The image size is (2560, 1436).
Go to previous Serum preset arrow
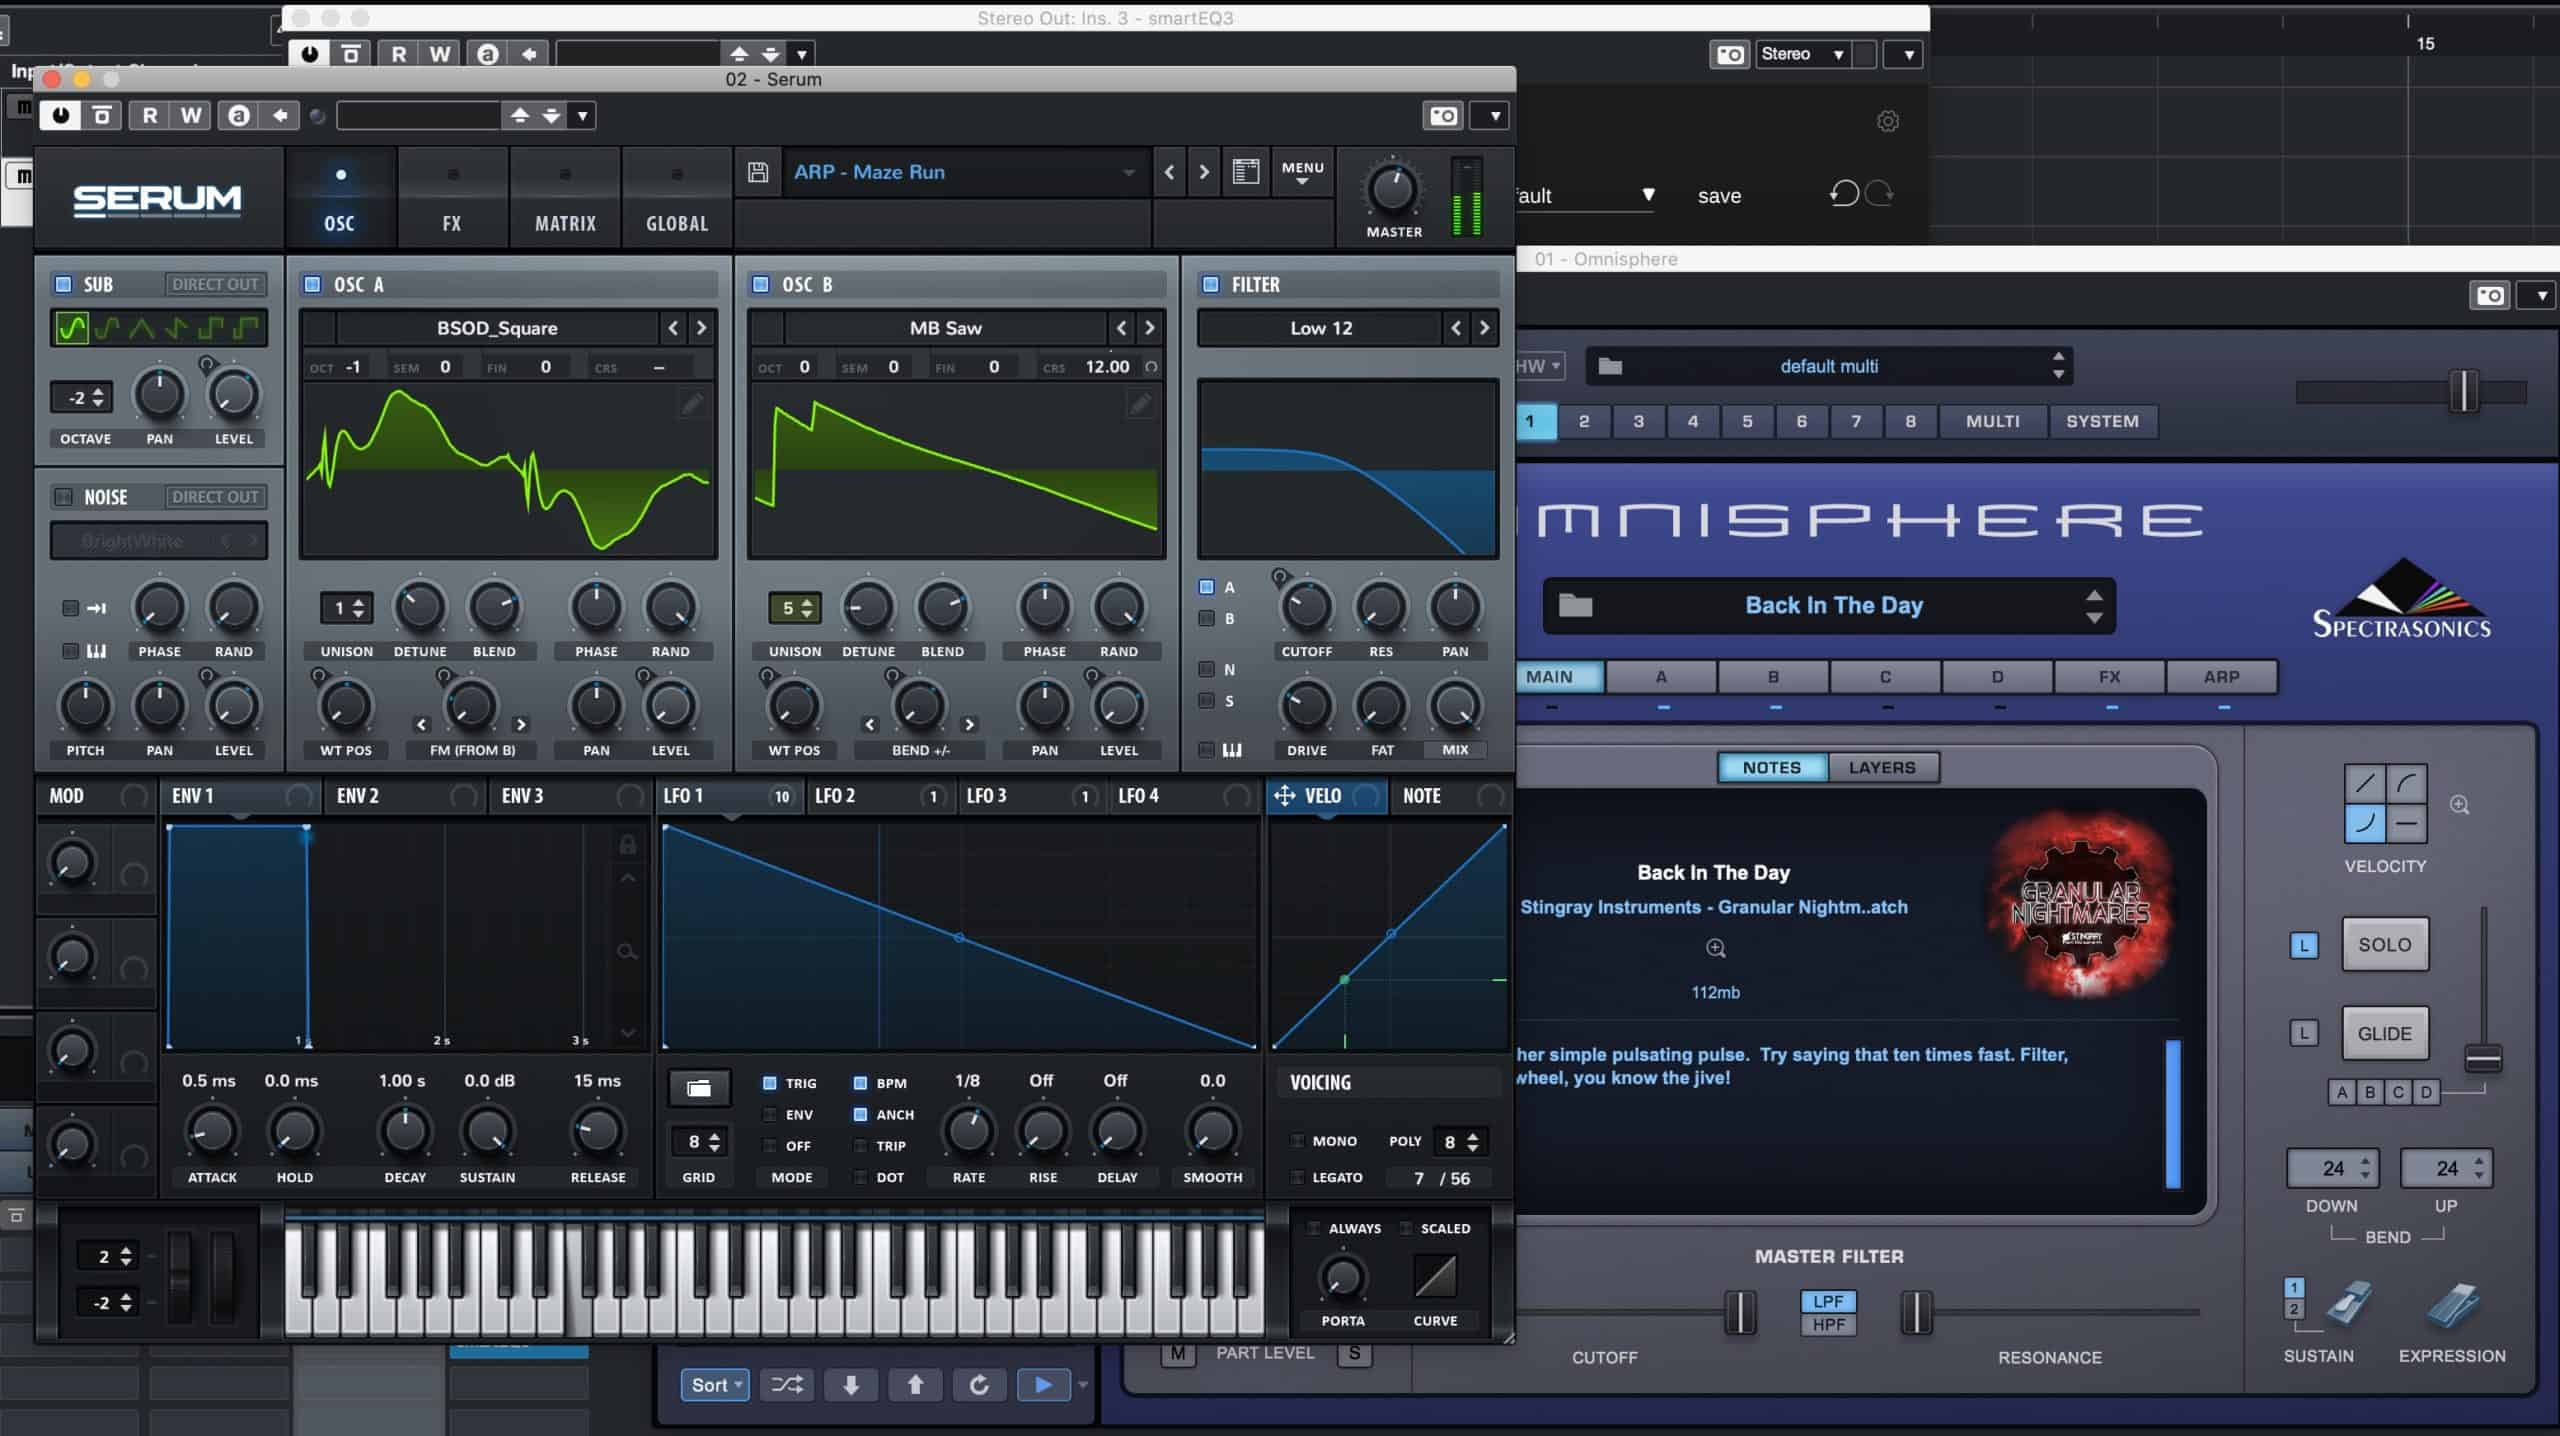click(1169, 172)
